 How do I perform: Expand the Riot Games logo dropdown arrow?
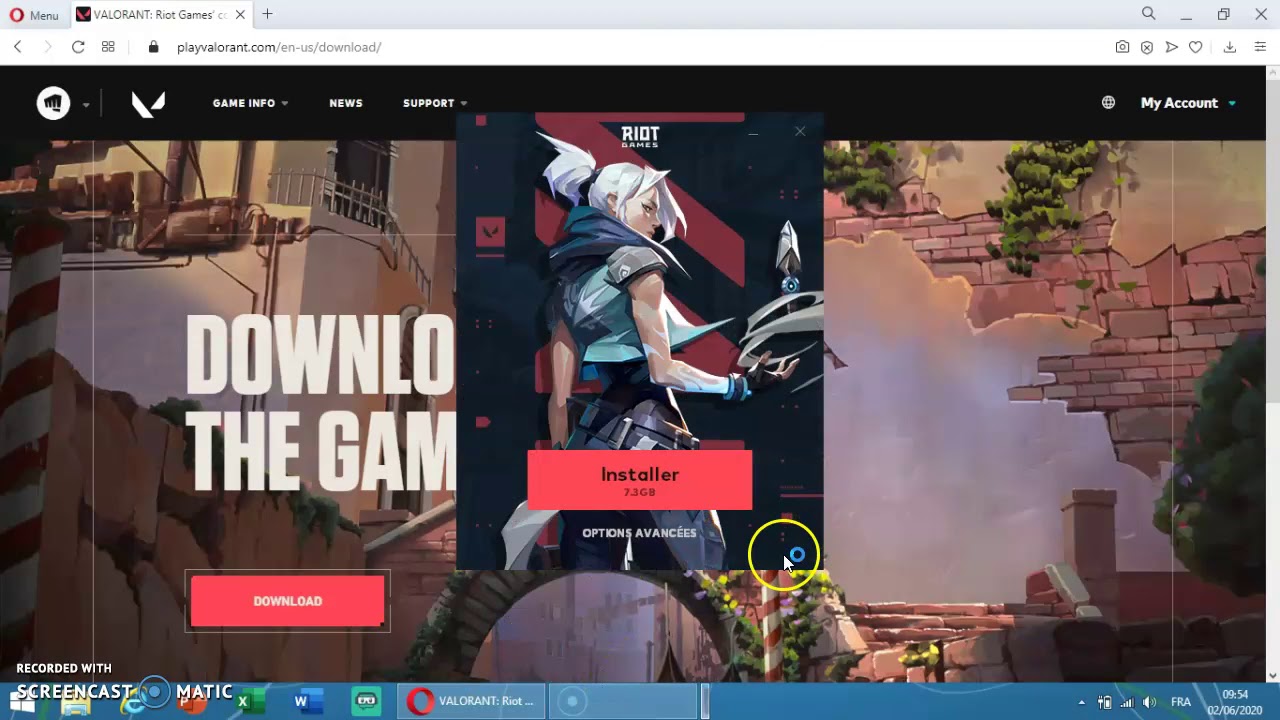click(86, 104)
